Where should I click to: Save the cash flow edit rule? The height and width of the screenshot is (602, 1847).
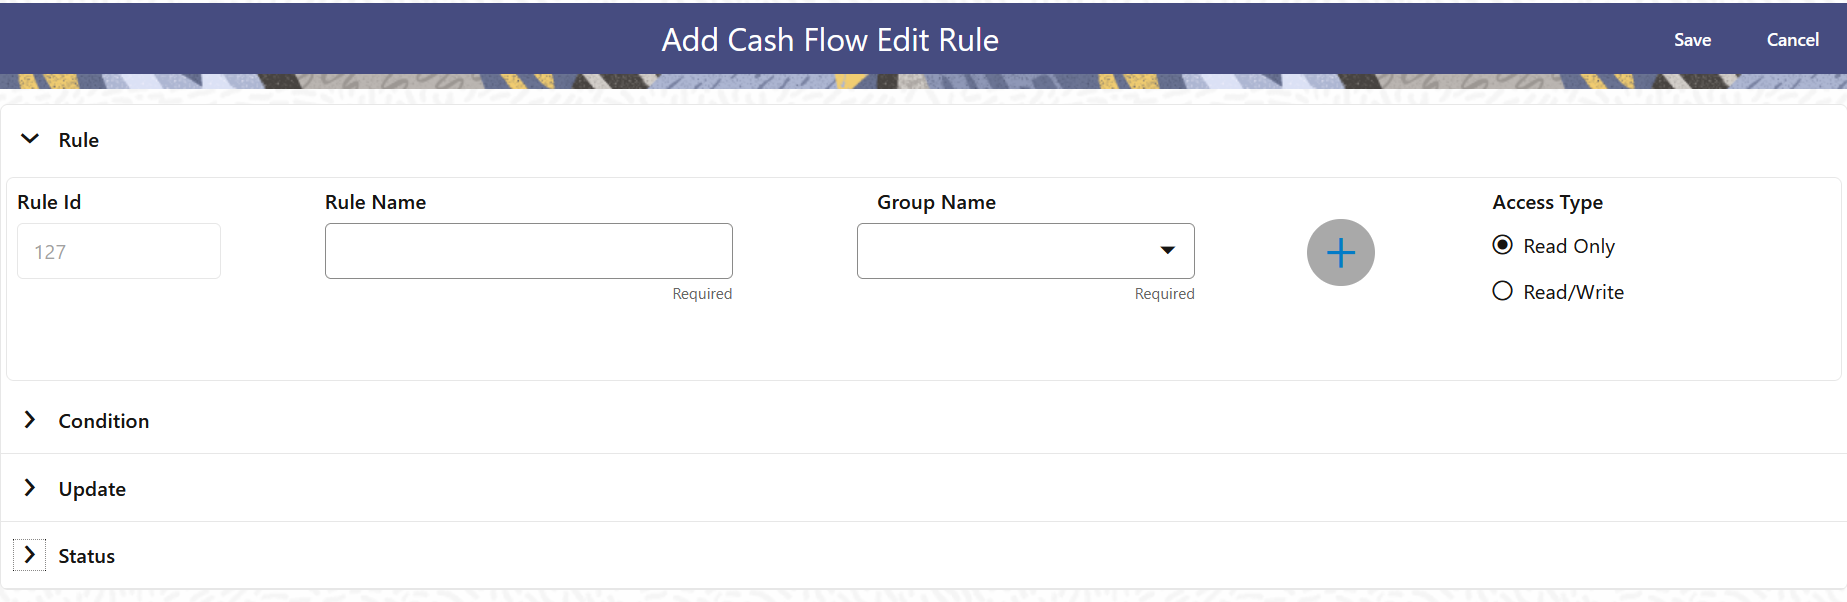(1692, 40)
